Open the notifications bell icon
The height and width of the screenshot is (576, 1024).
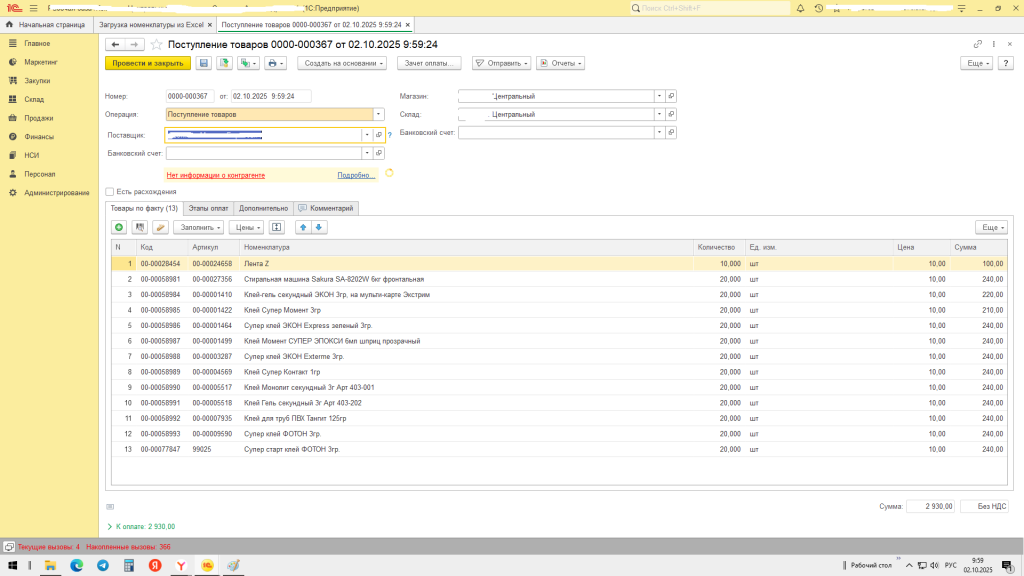click(800, 8)
